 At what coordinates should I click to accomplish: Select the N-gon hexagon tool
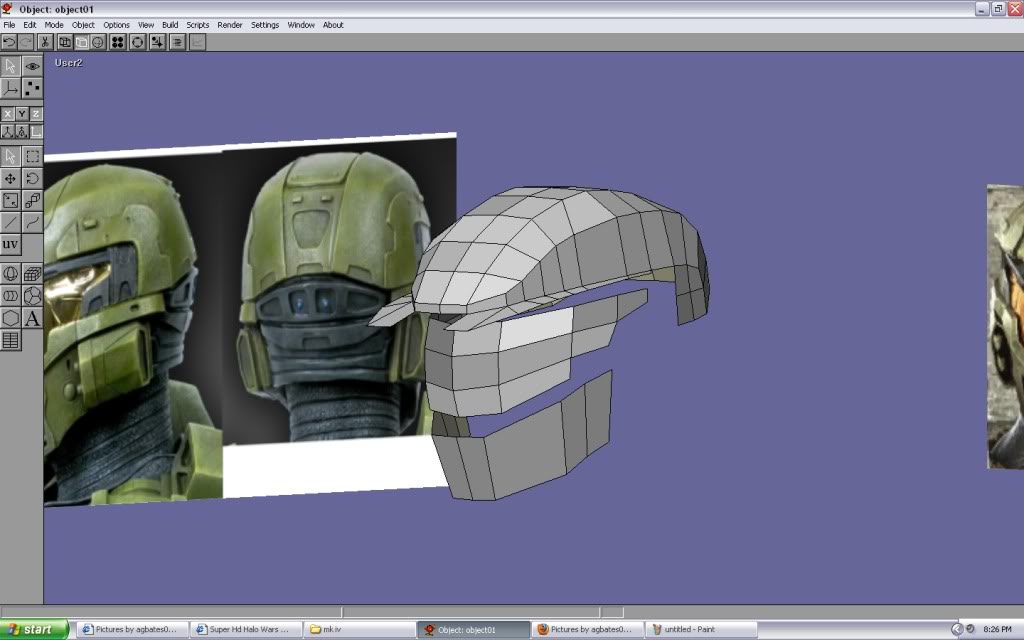pyautogui.click(x=10, y=318)
